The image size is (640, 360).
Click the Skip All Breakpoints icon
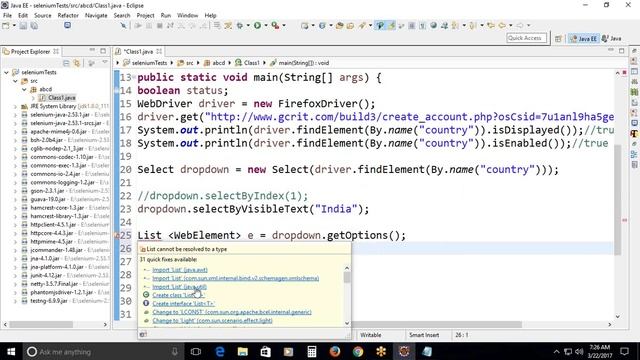pyautogui.click(x=123, y=26)
